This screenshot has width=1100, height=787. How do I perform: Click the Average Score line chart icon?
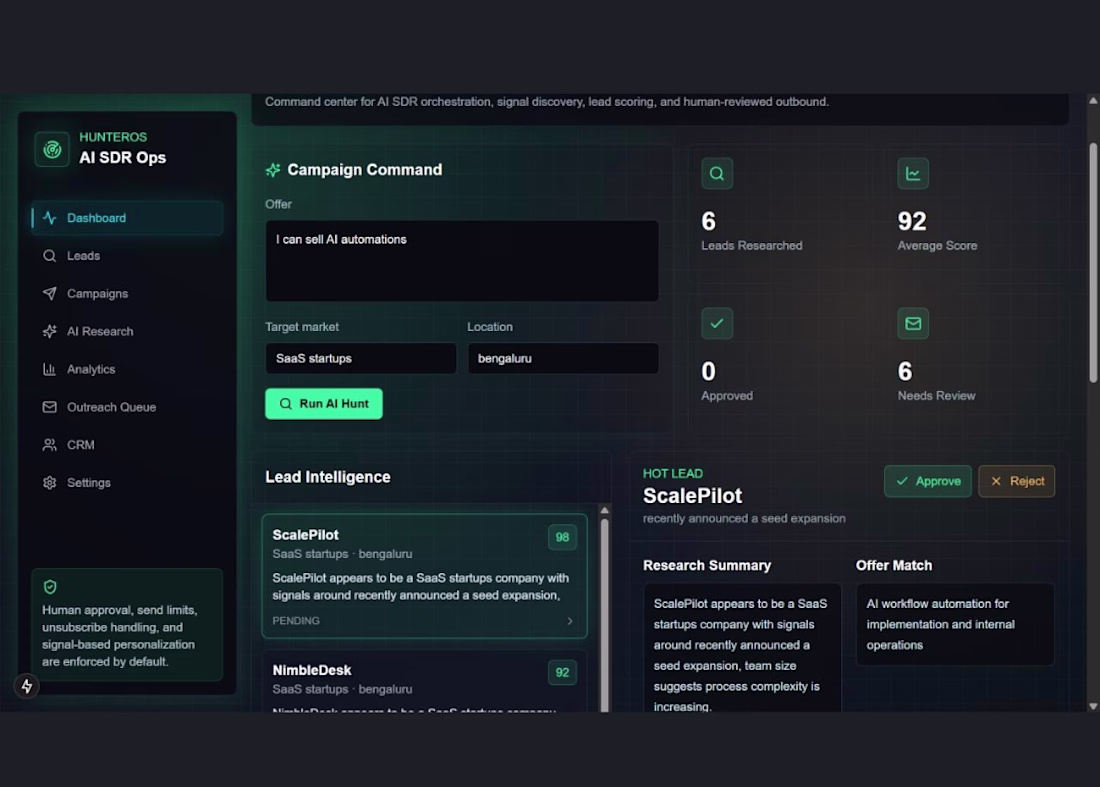pos(913,173)
